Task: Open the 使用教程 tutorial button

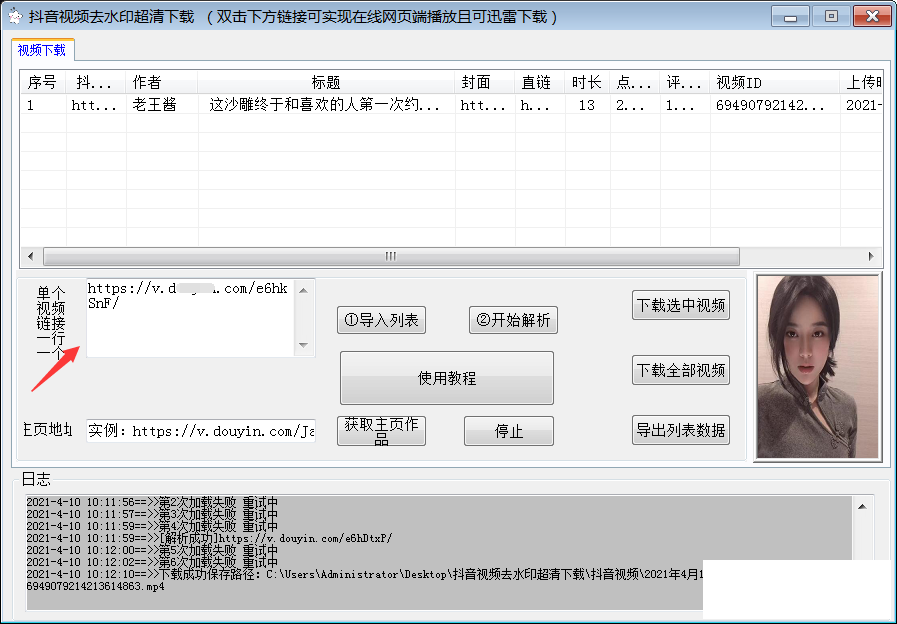Action: 447,378
